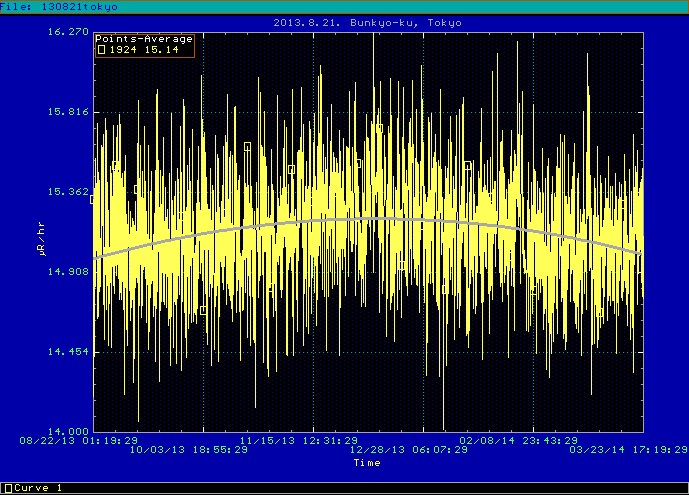
Task: Click the 11/15/13 12:31:29 time label
Action: click(x=299, y=440)
